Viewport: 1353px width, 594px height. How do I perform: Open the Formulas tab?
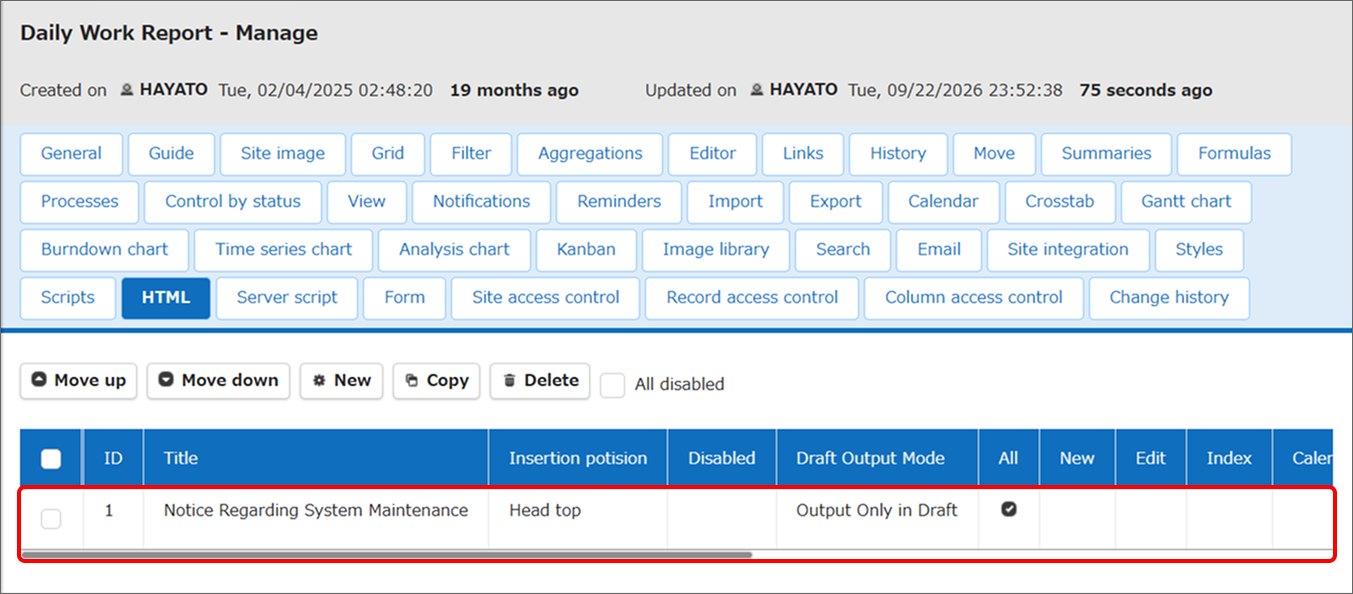click(x=1234, y=154)
